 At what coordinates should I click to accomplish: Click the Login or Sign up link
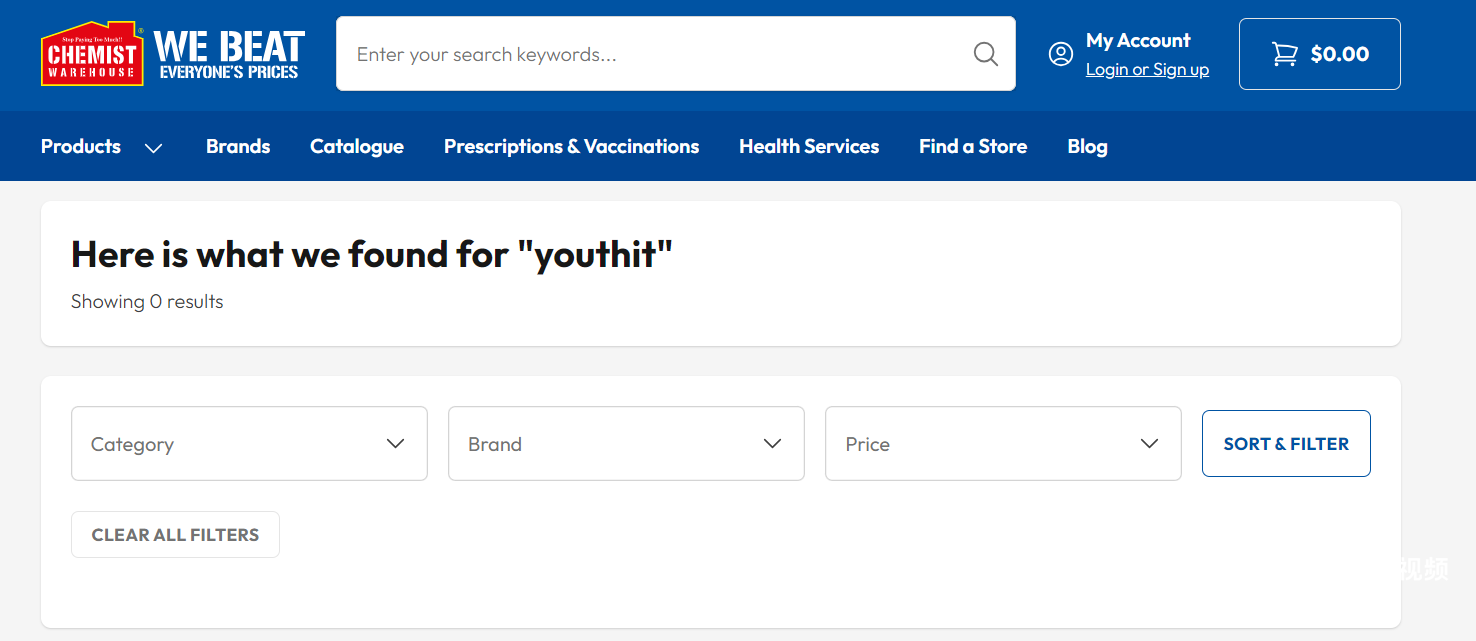coord(1147,70)
